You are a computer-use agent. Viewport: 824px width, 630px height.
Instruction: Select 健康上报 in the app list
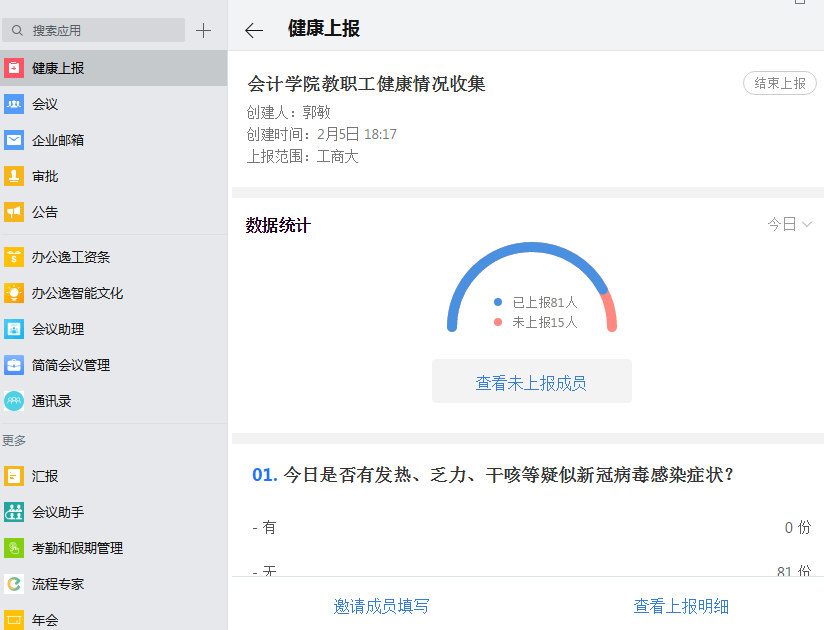coord(58,68)
